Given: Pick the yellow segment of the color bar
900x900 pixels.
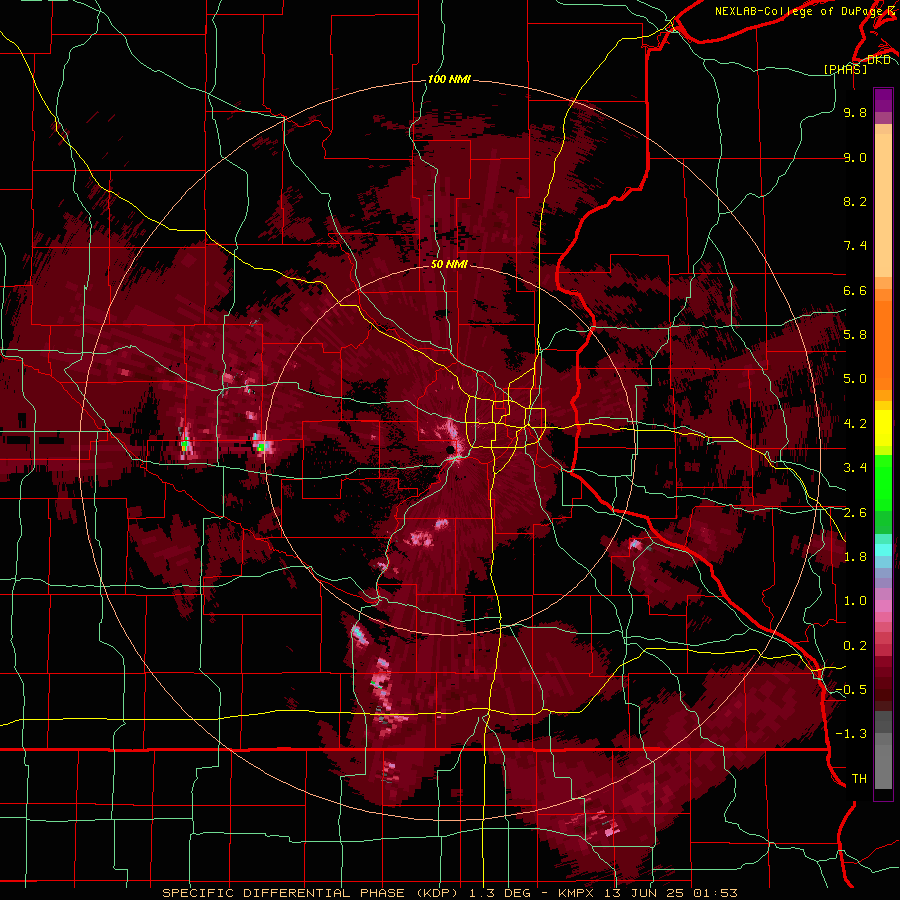Looking at the screenshot, I should [x=883, y=428].
